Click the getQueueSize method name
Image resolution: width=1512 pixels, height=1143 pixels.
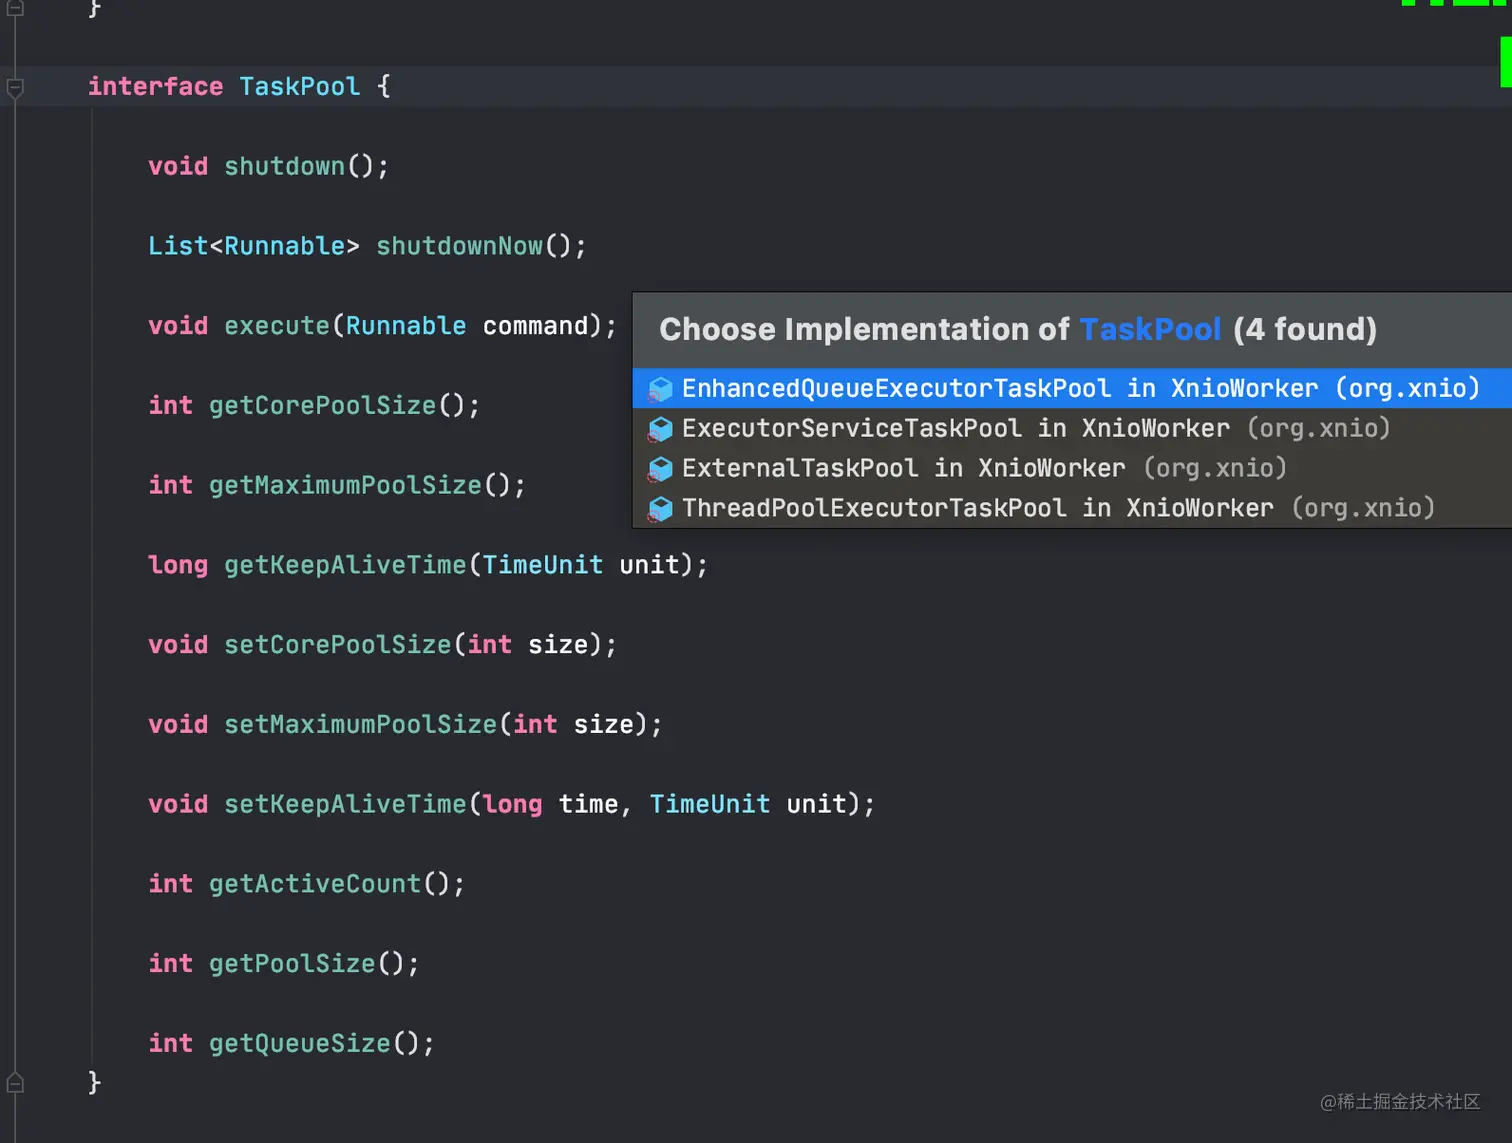(300, 1043)
